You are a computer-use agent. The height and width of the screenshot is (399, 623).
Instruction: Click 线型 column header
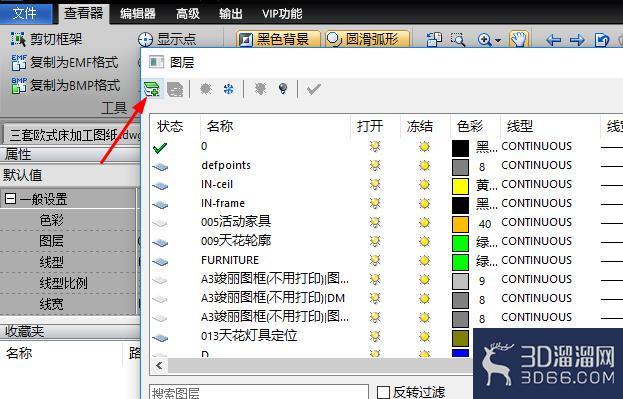point(550,126)
